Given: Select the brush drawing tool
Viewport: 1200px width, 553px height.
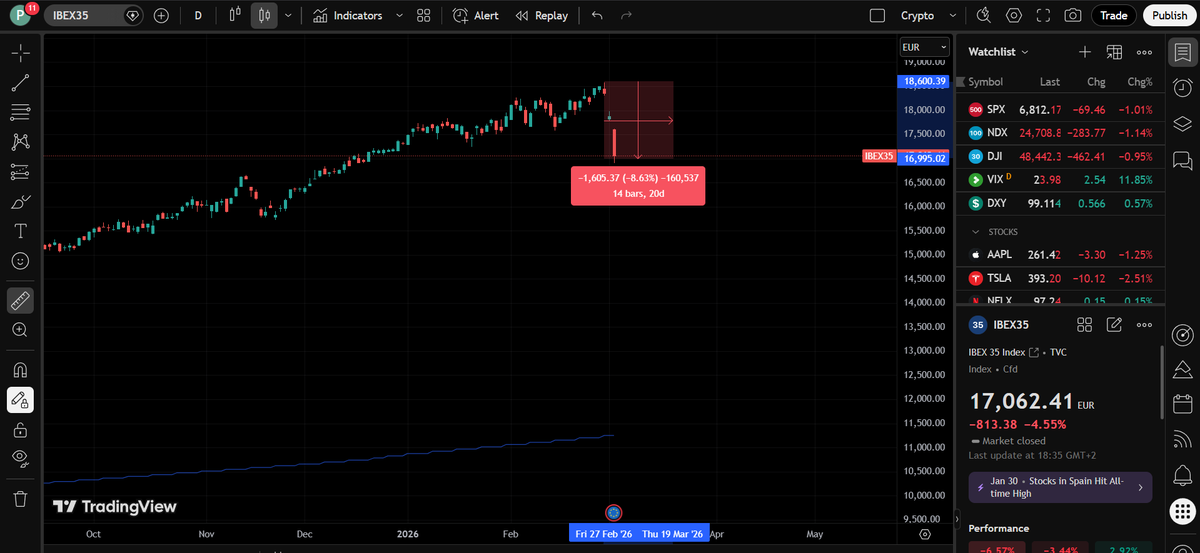Looking at the screenshot, I should click(20, 202).
